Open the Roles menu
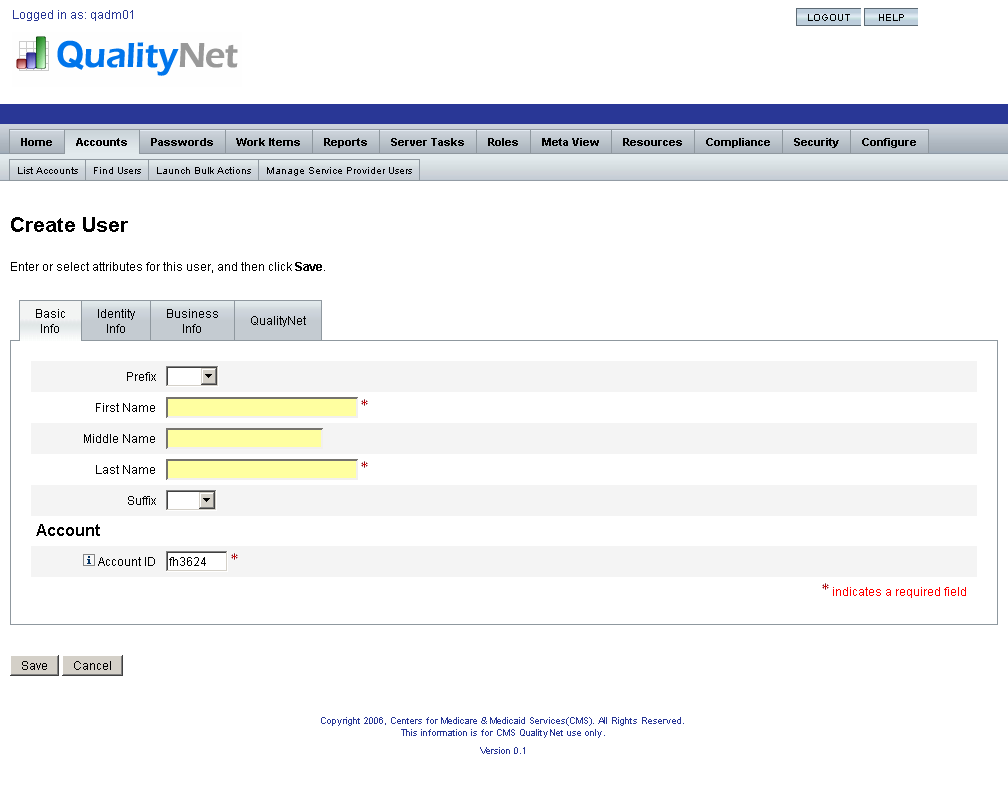The image size is (1008, 787). 503,142
